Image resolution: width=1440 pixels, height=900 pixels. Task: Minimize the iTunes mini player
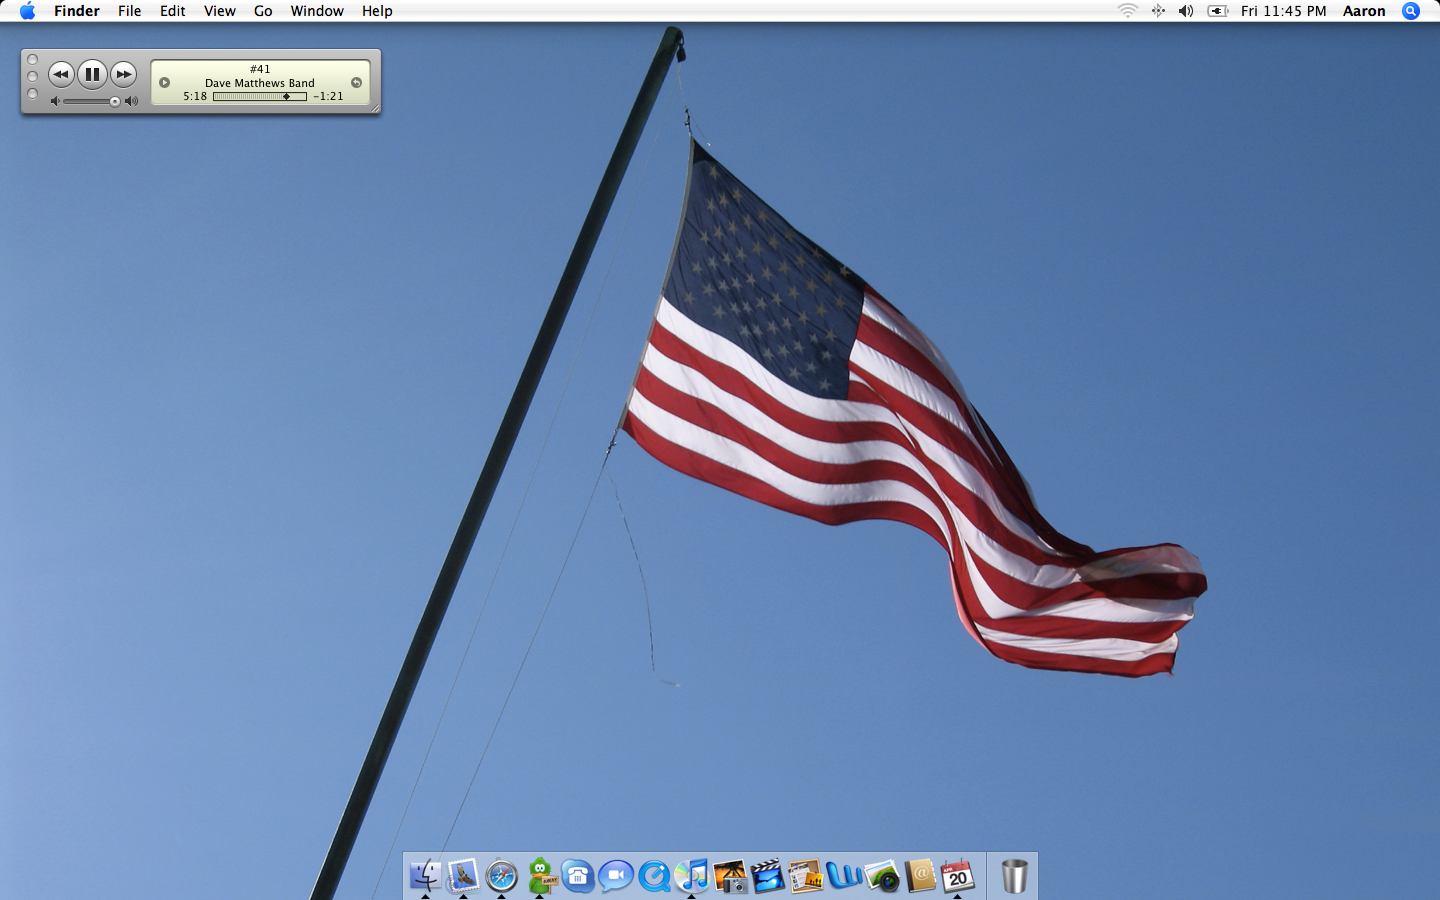click(32, 76)
